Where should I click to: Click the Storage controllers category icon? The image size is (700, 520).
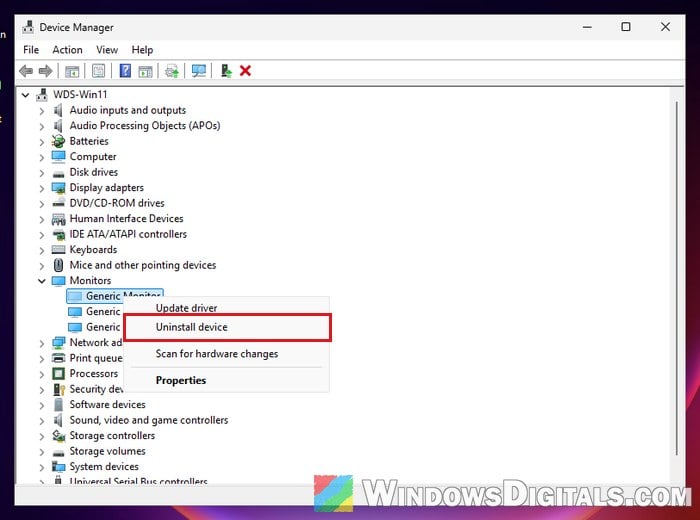tap(58, 436)
